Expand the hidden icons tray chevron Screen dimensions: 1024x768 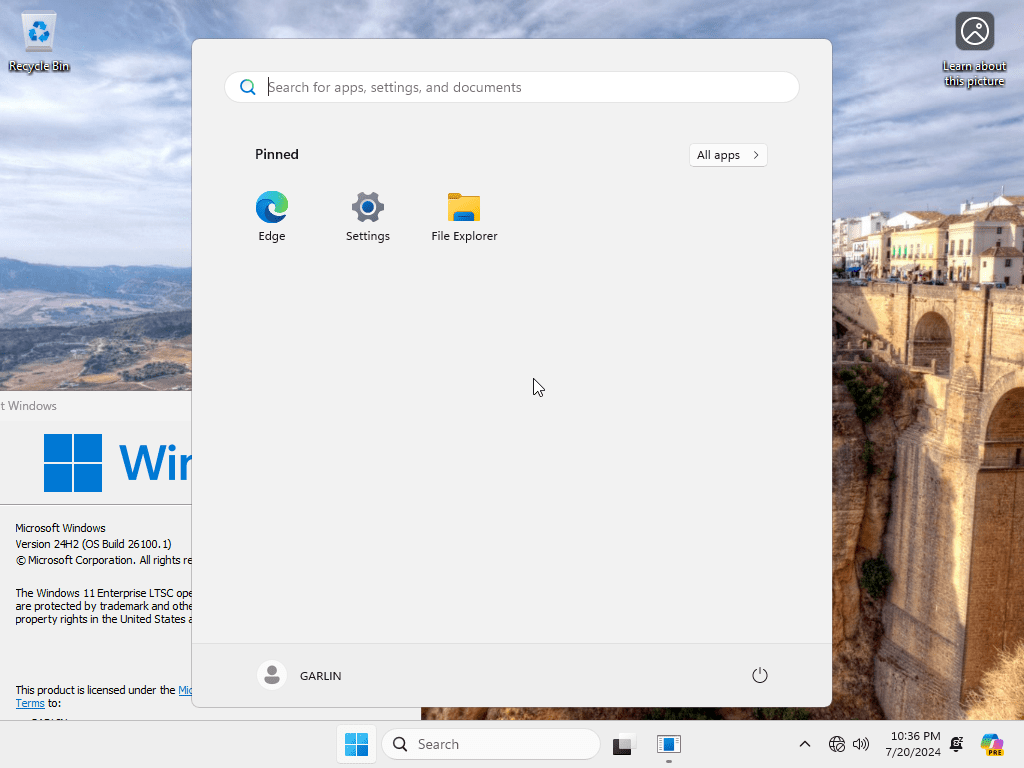click(x=805, y=744)
